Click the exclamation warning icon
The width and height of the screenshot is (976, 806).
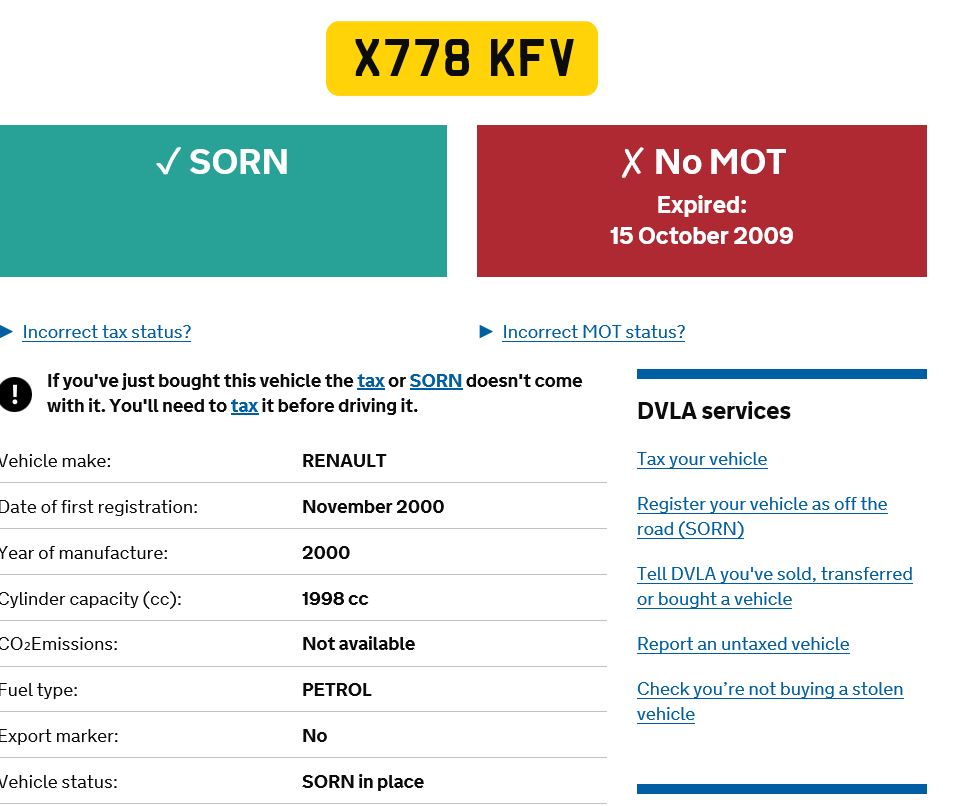(16, 394)
